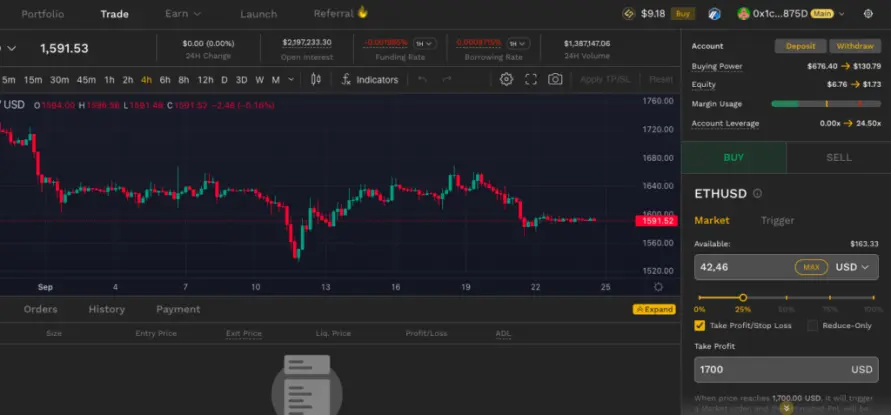Set chart interval to W

click(x=260, y=80)
